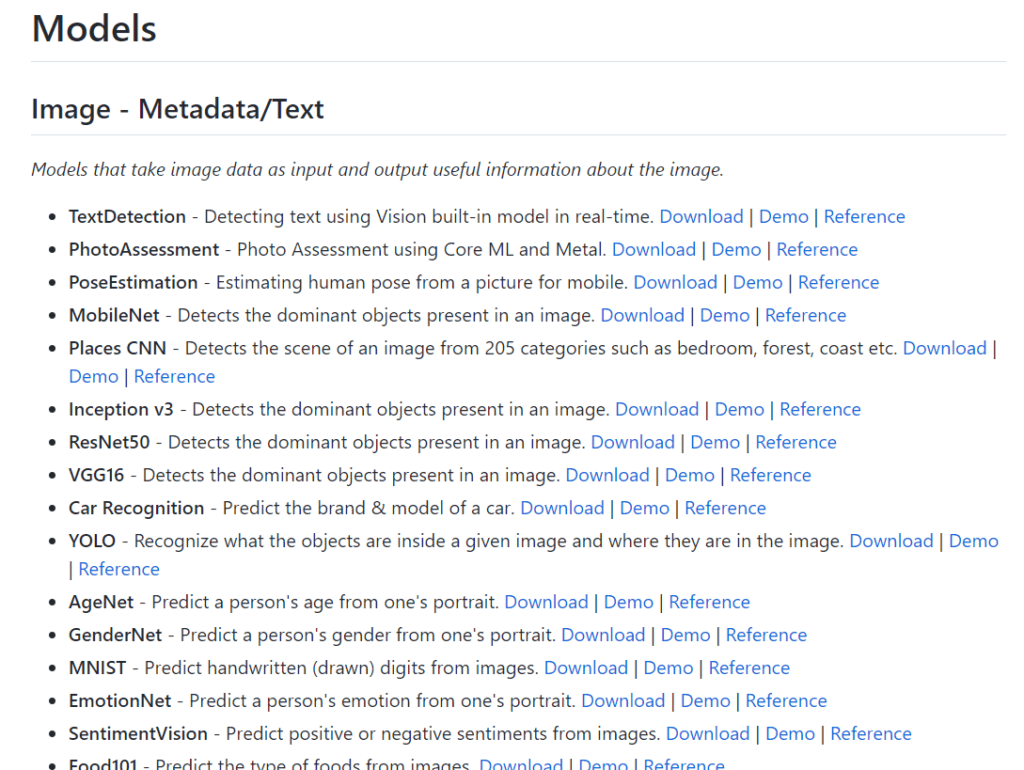Open the YOLO Demo link

[974, 541]
